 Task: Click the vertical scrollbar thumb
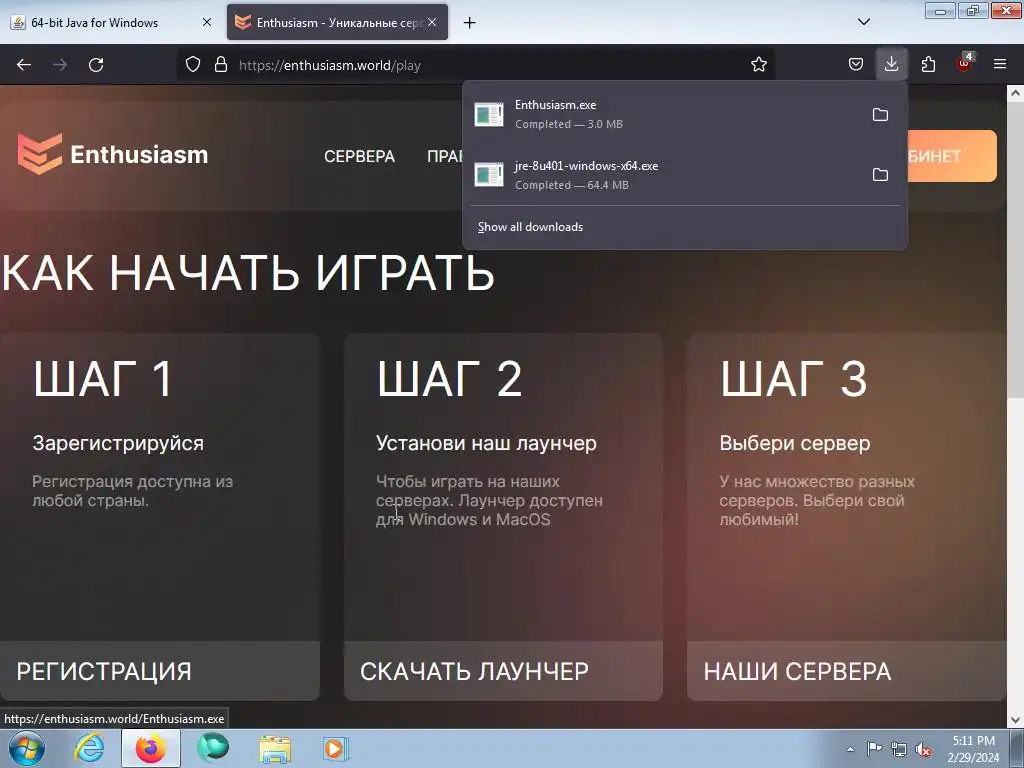coord(1016,249)
